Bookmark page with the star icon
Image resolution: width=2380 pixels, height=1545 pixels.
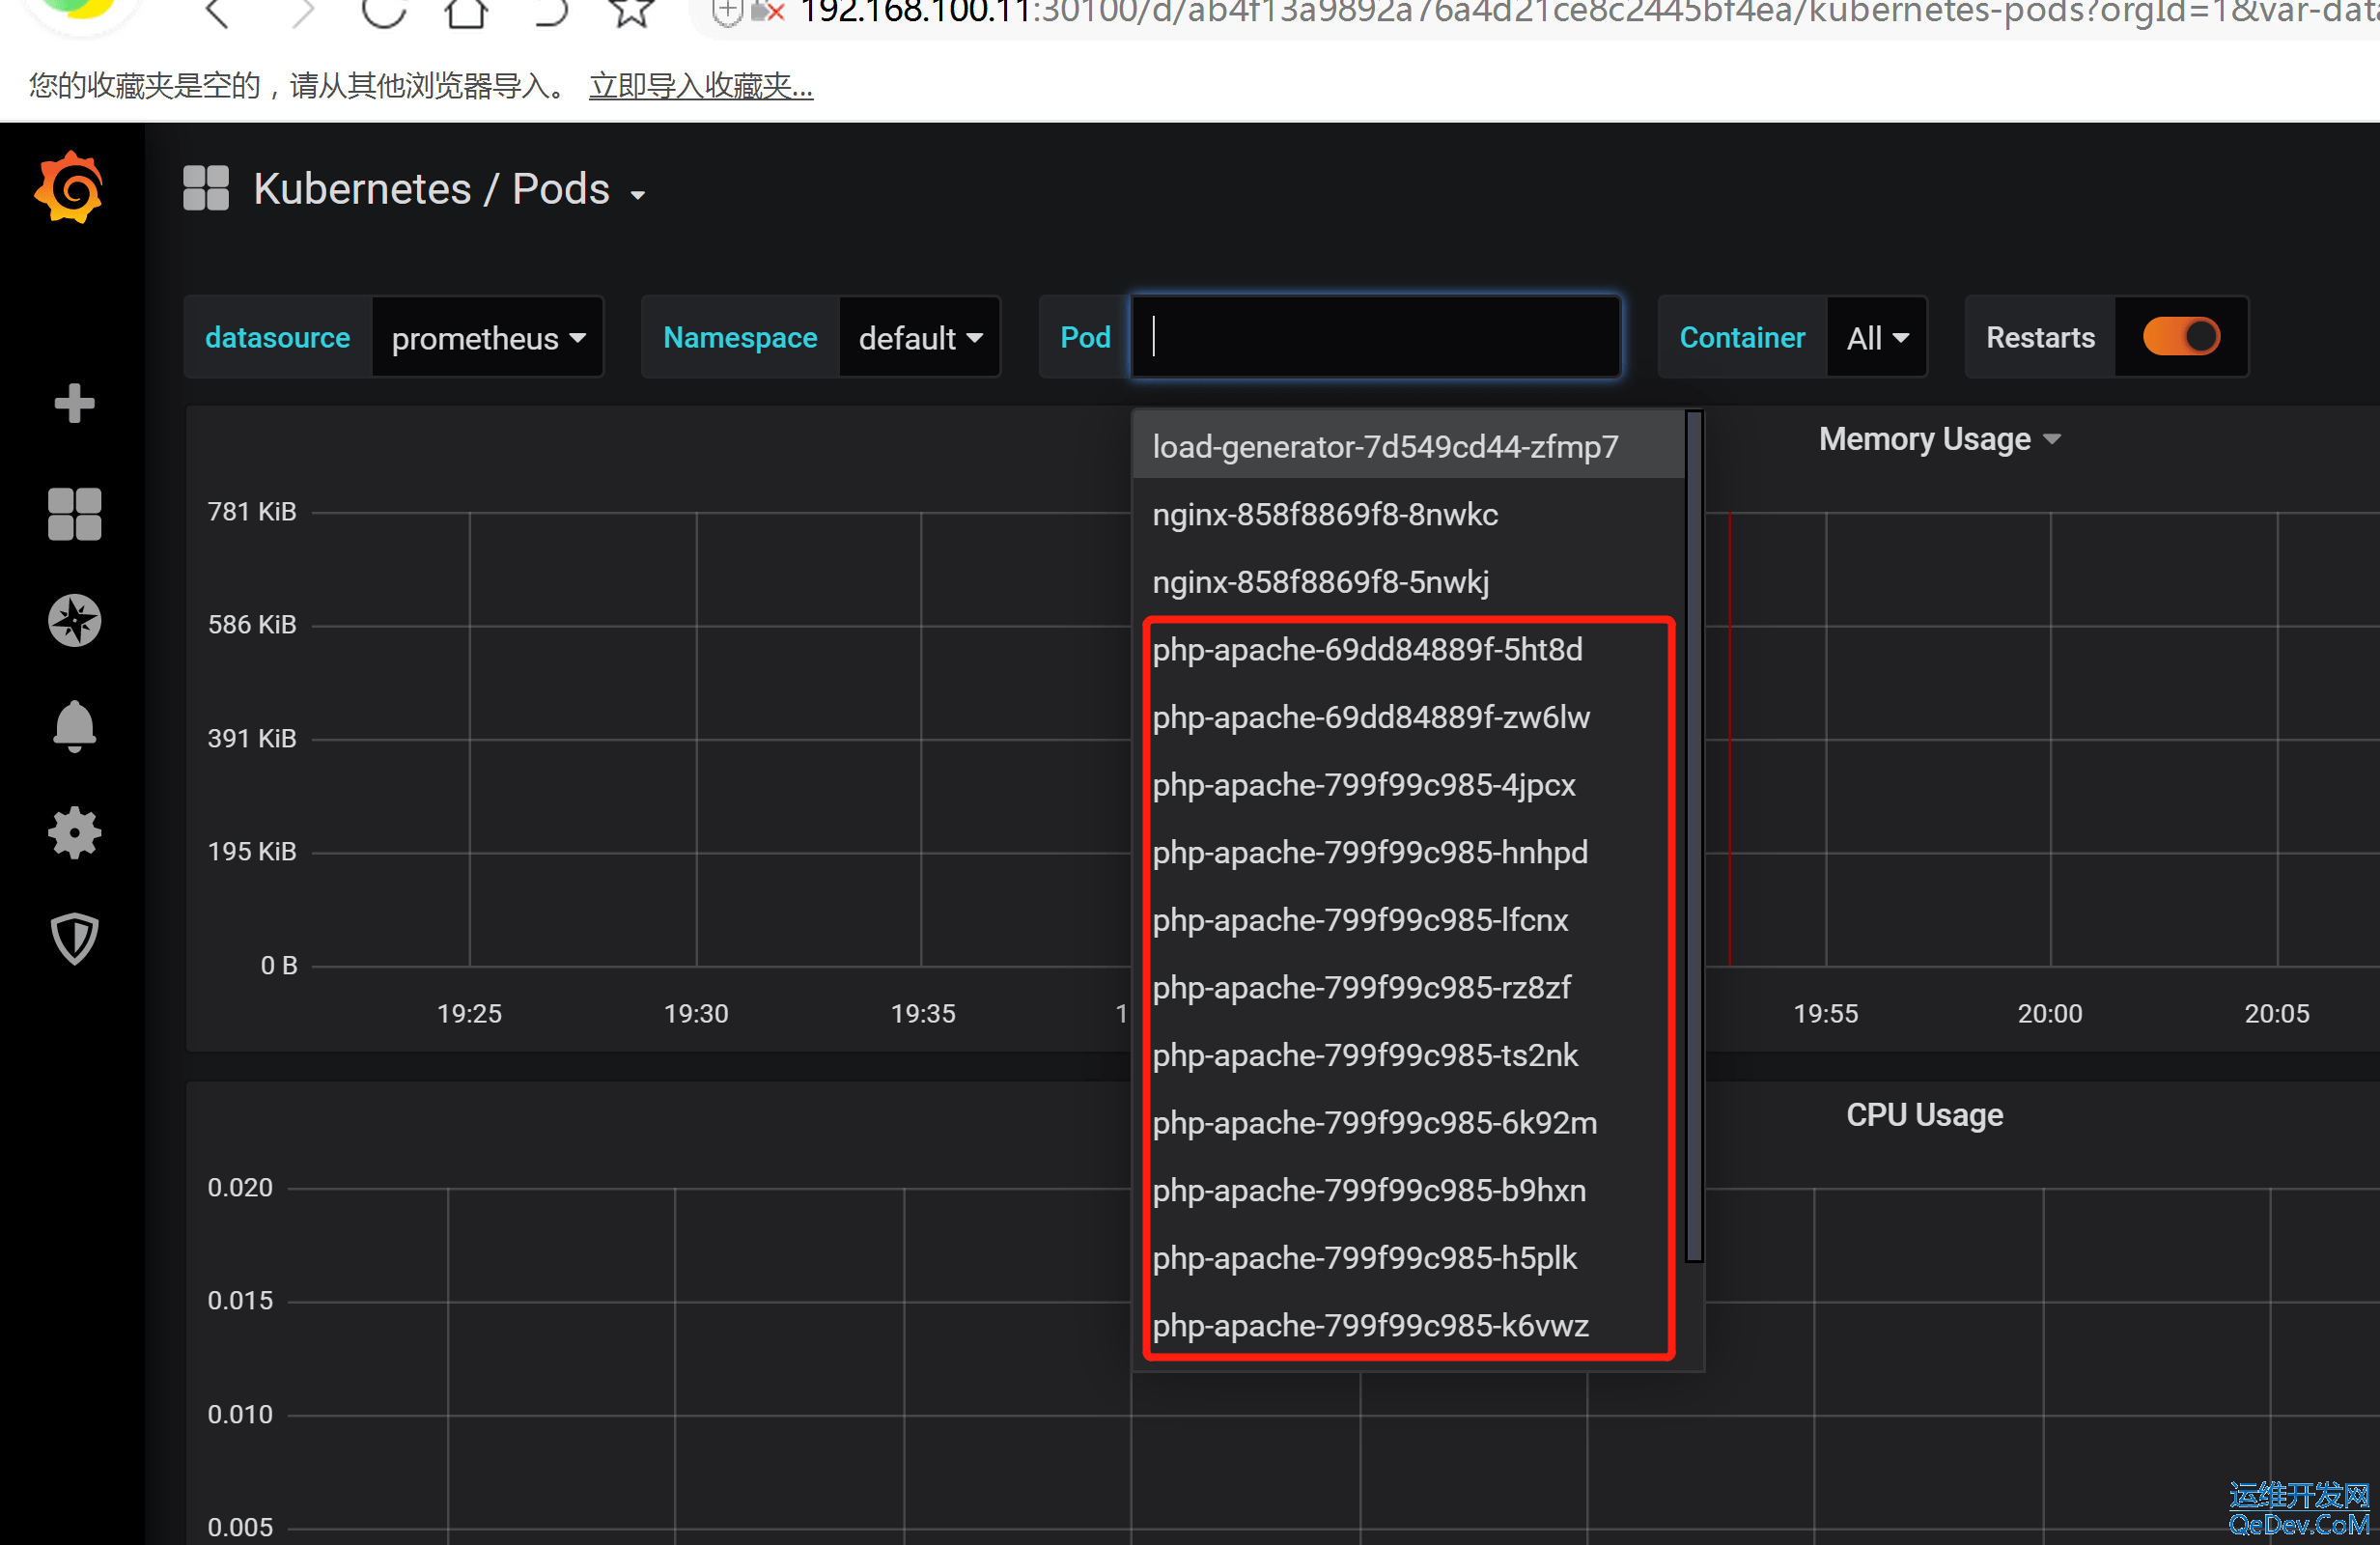[632, 12]
